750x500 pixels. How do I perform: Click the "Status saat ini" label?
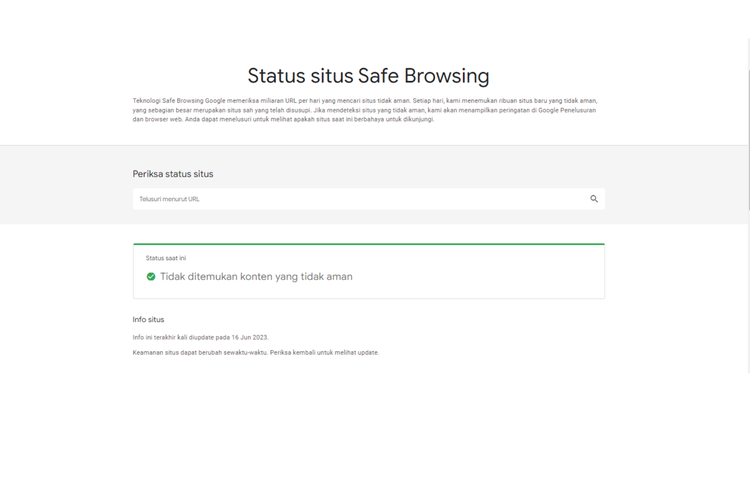pyautogui.click(x=166, y=258)
